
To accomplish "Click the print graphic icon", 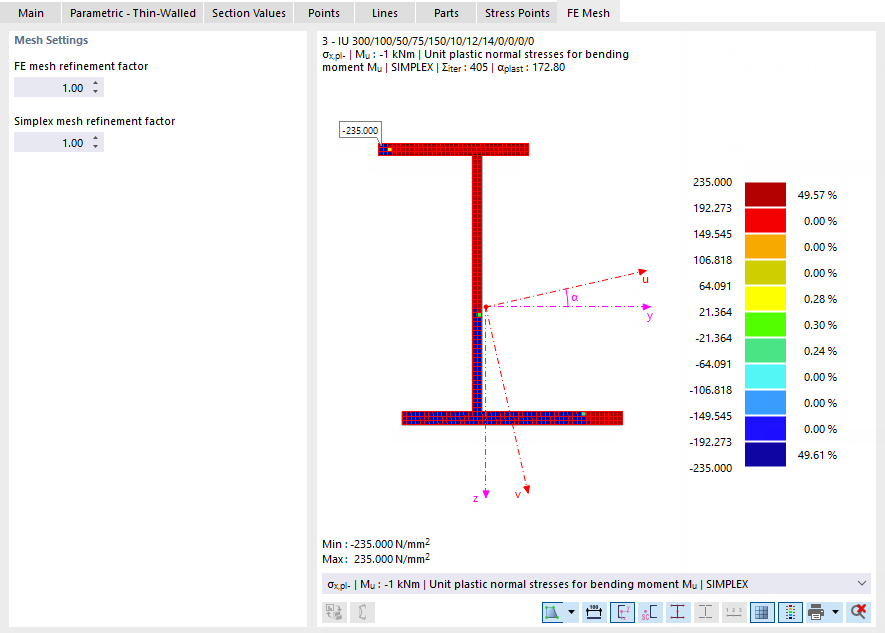I will pos(816,612).
